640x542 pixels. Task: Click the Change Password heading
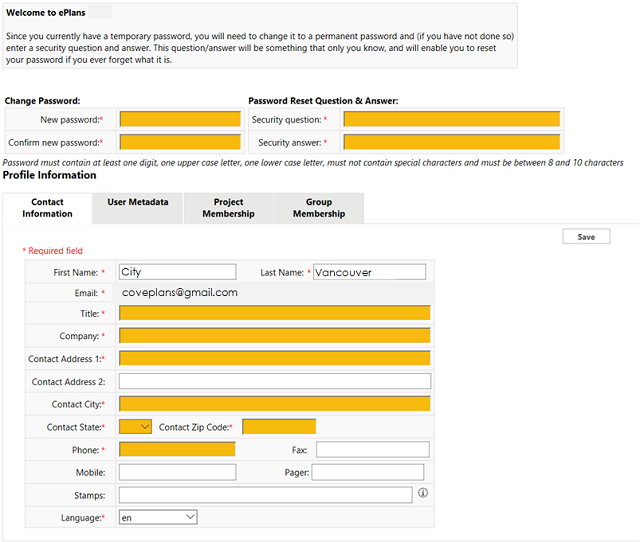click(x=42, y=101)
